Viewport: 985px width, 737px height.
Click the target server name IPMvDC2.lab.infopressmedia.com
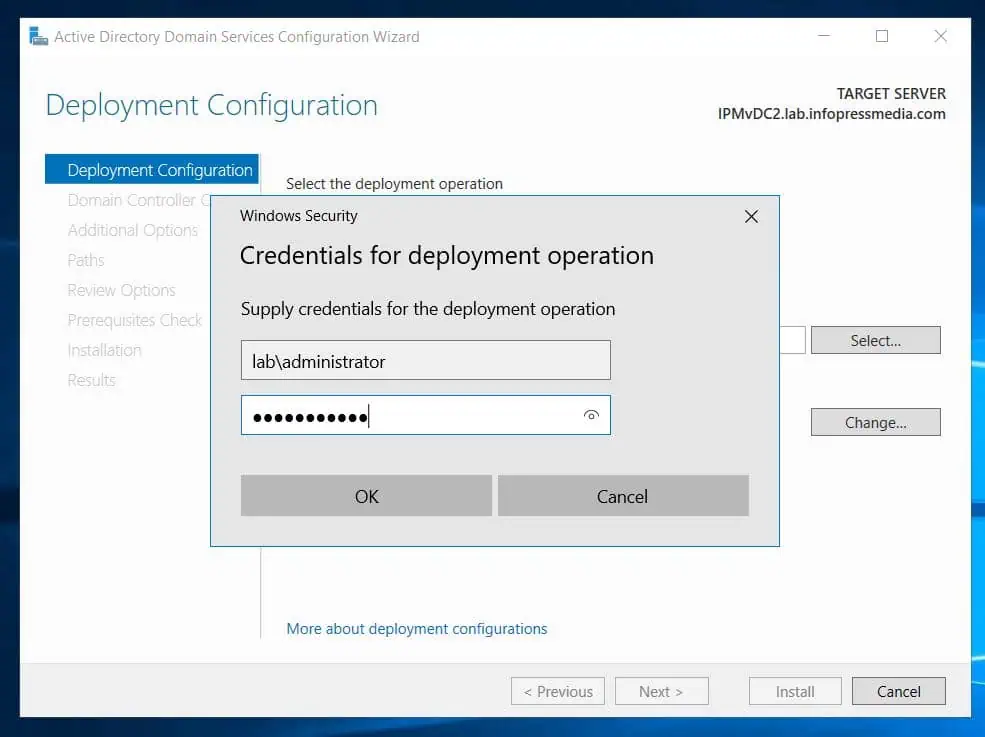pos(832,114)
